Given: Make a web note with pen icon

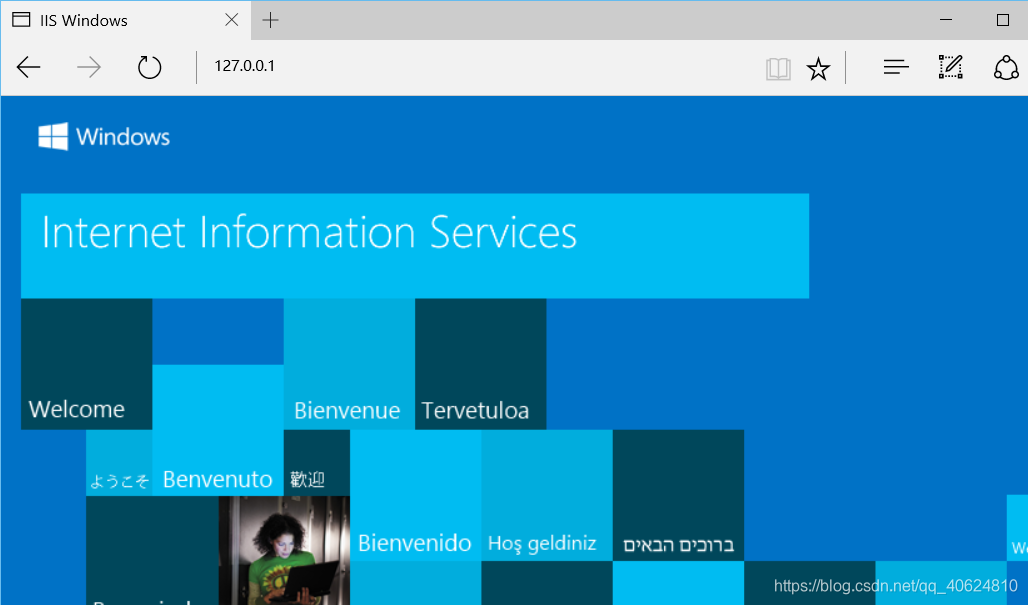Looking at the screenshot, I should pyautogui.click(x=950, y=67).
